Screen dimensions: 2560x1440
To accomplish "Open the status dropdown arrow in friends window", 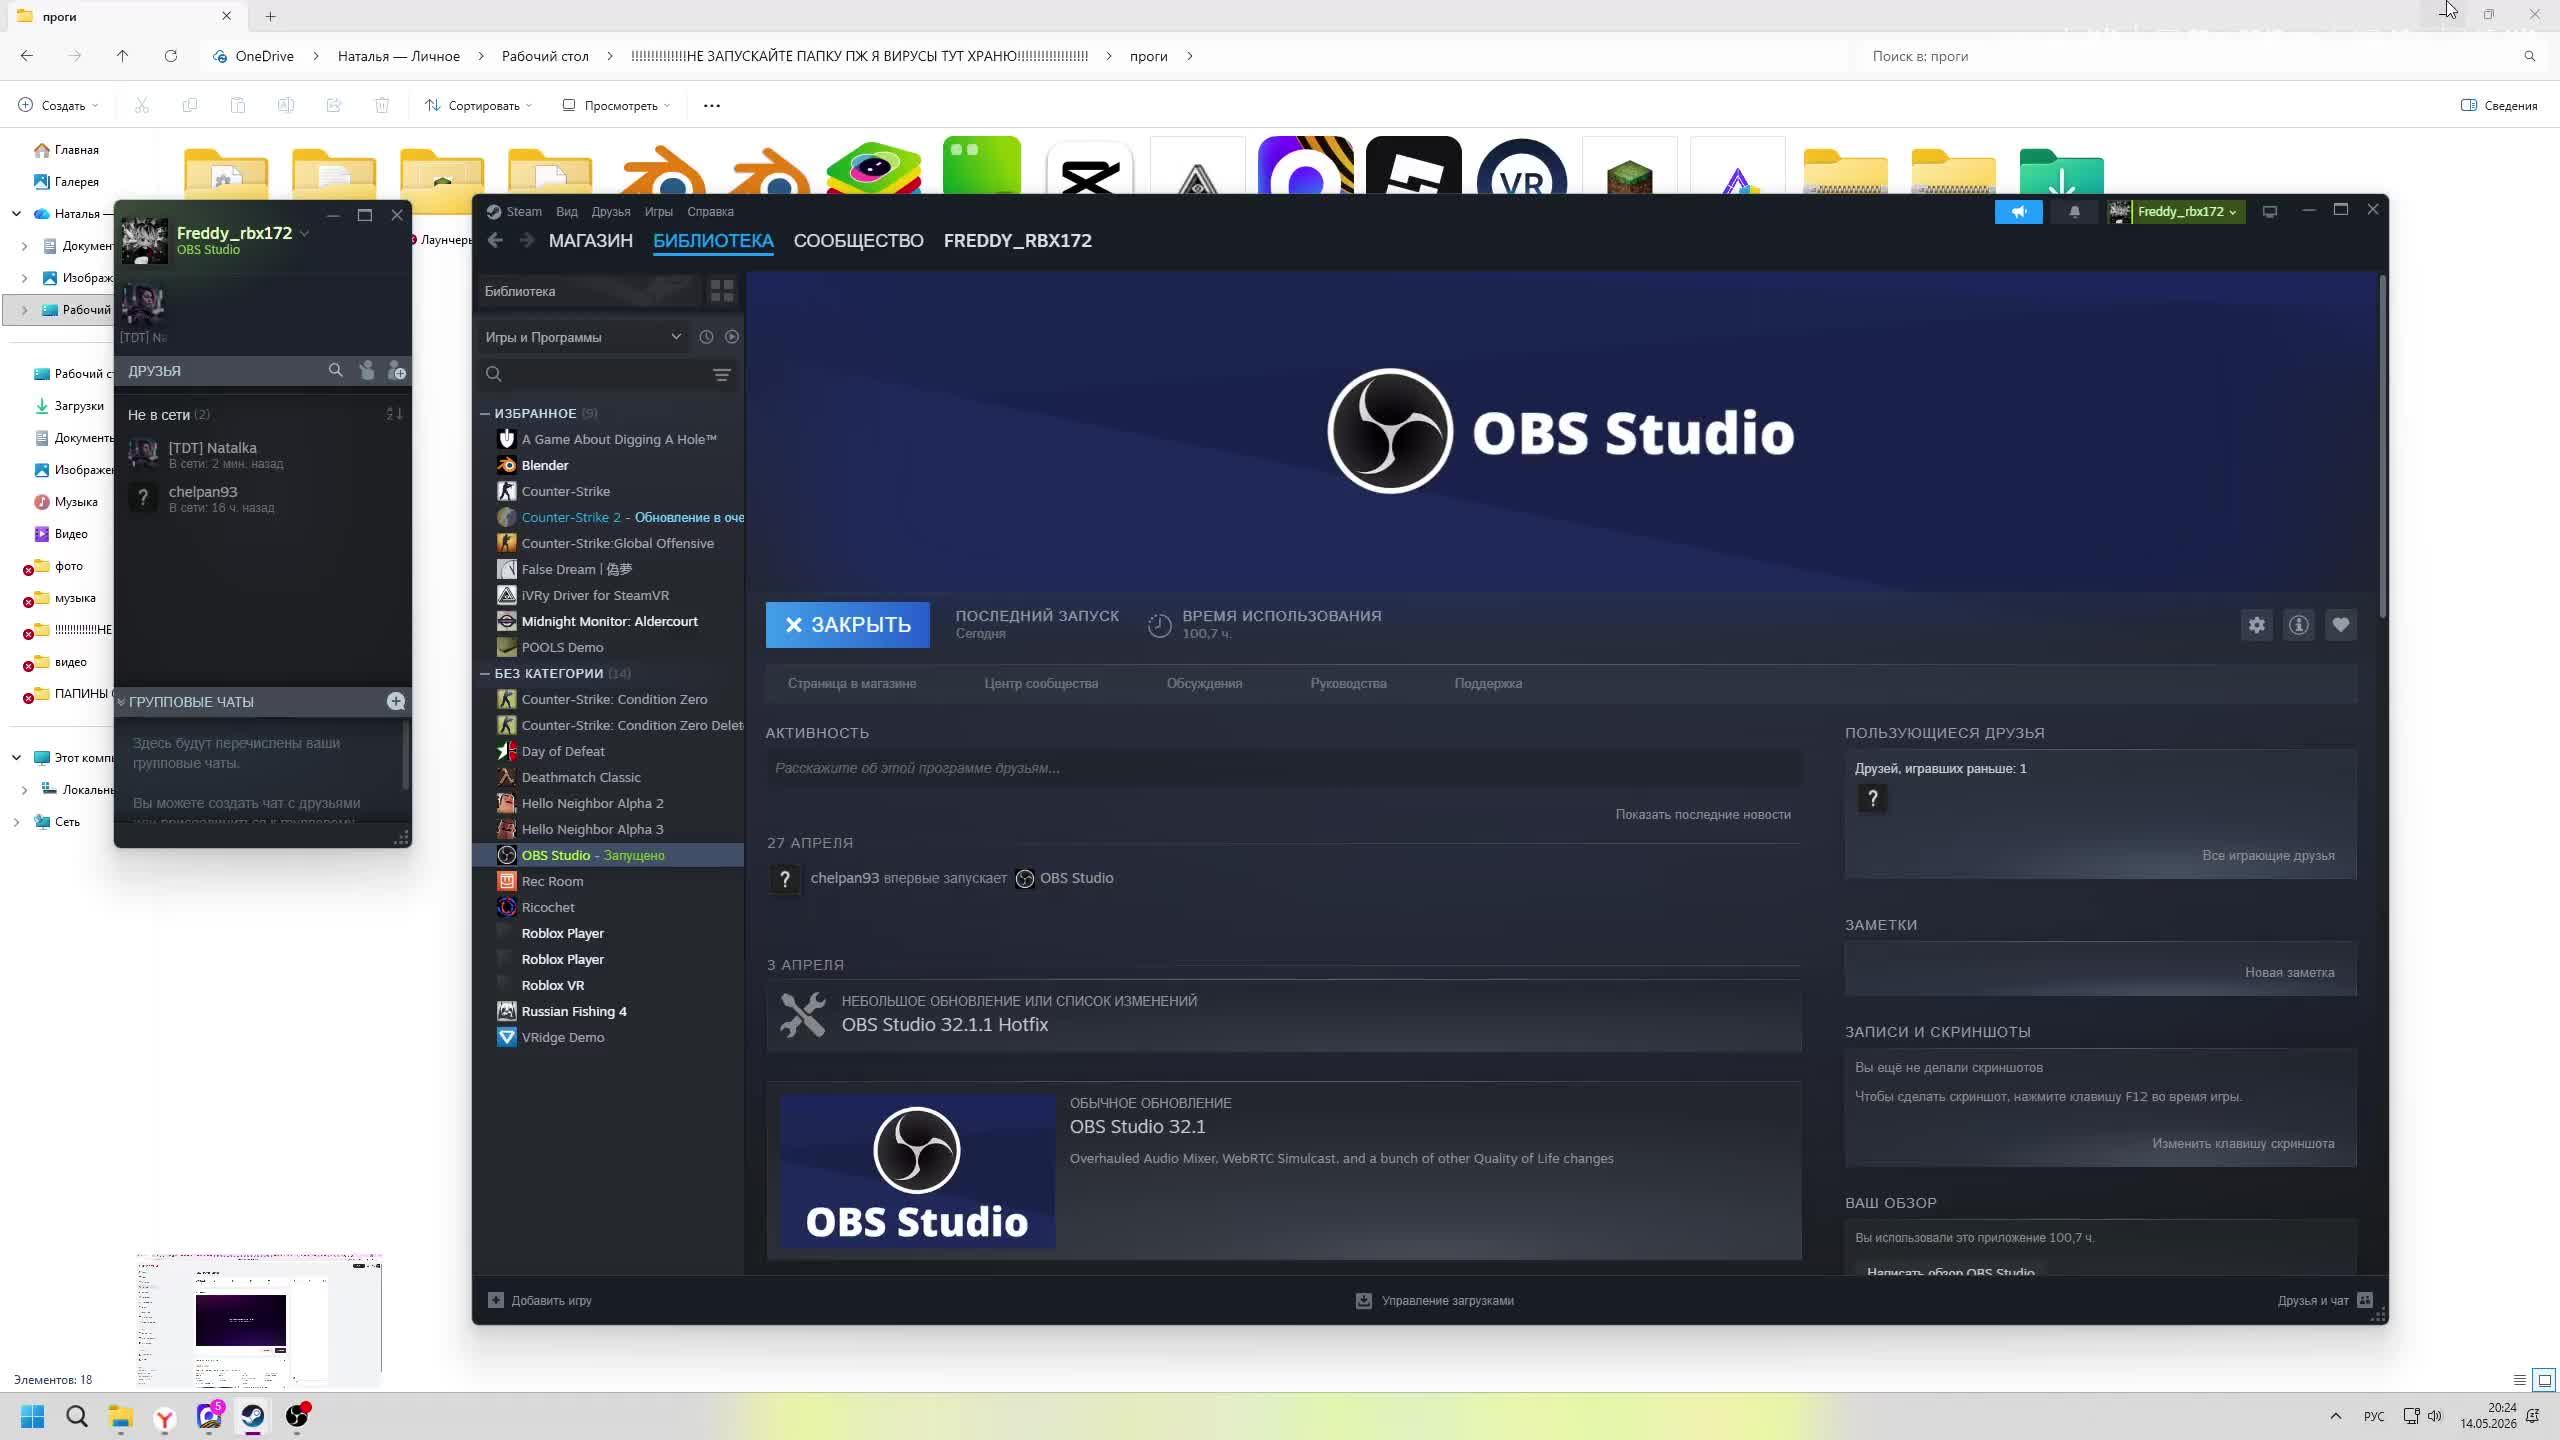I will pyautogui.click(x=304, y=233).
